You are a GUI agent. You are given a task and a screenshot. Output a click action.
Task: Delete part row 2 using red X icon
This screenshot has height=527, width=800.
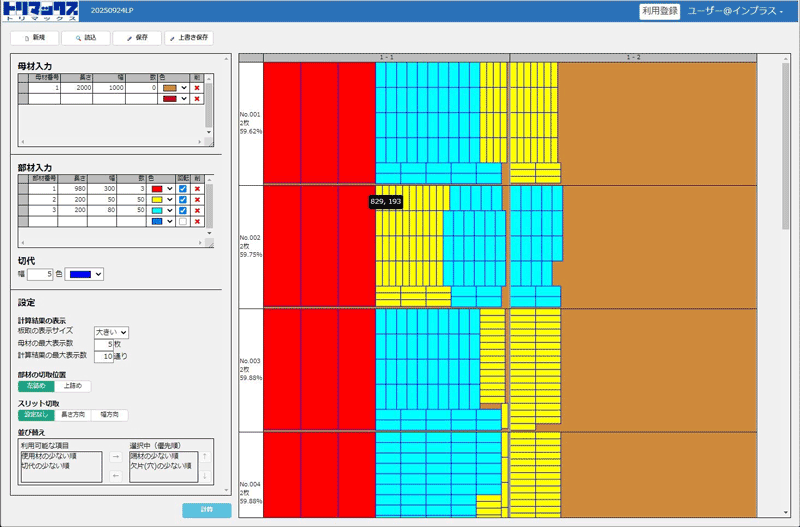(x=197, y=200)
